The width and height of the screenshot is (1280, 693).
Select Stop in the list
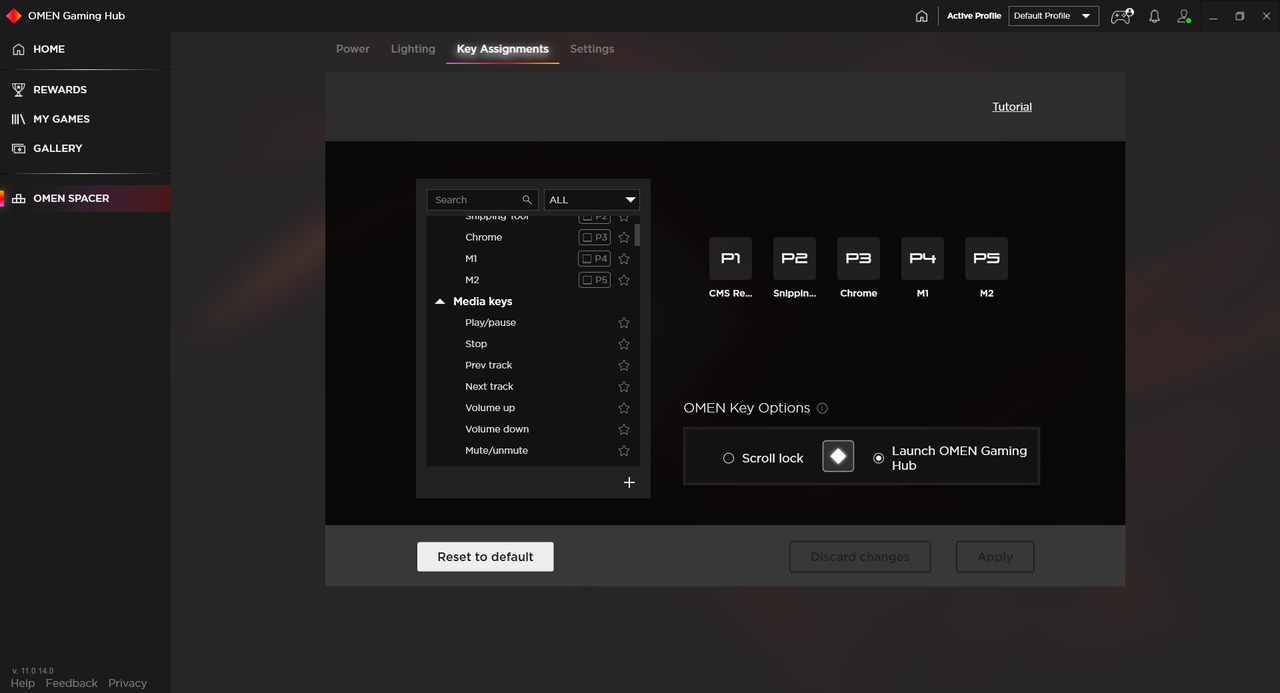point(476,344)
